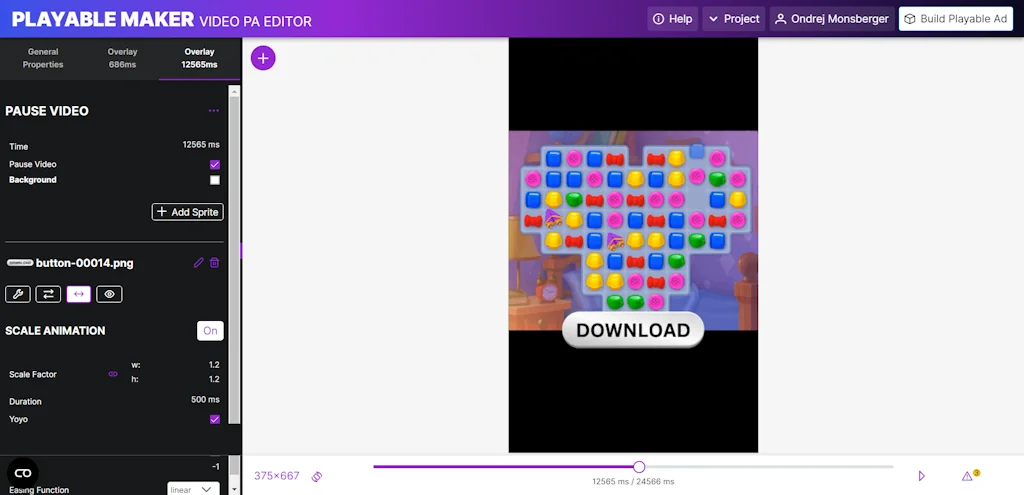1024x495 pixels.
Task: Delete button-00014.png sprite with trash icon
Action: tap(214, 263)
